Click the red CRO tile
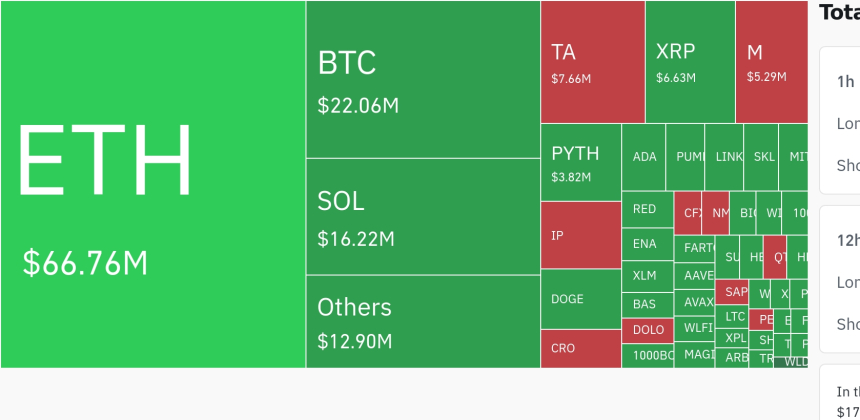 (580, 348)
